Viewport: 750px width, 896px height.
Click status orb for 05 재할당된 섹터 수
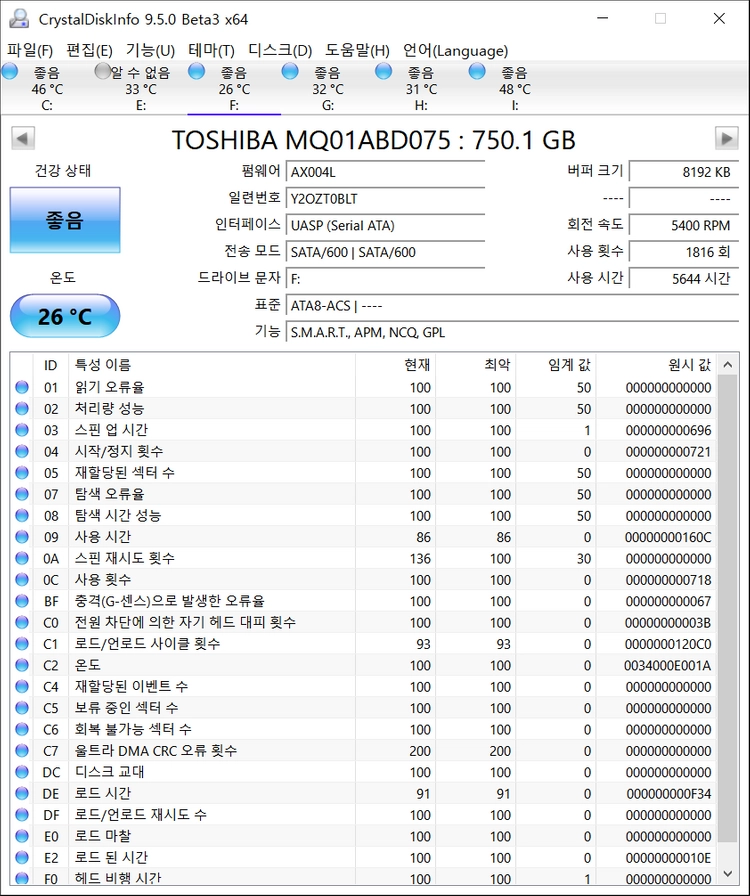pos(22,473)
